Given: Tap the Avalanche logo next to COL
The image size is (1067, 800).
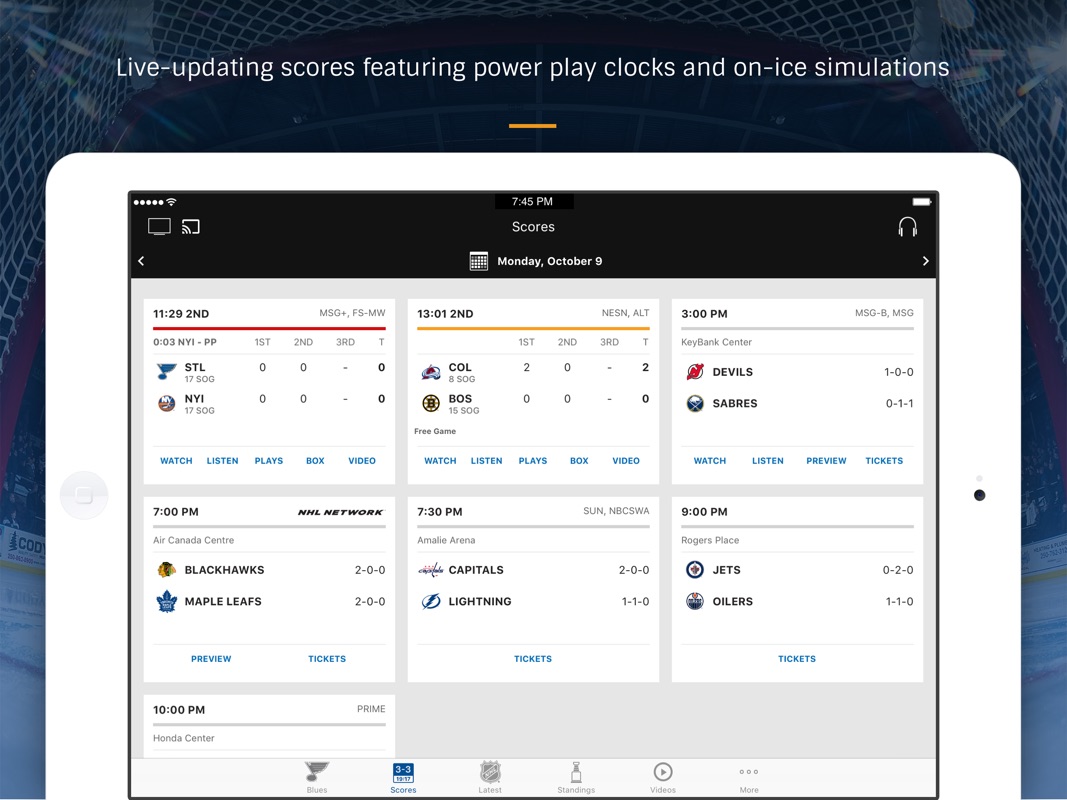Looking at the screenshot, I should [x=431, y=371].
